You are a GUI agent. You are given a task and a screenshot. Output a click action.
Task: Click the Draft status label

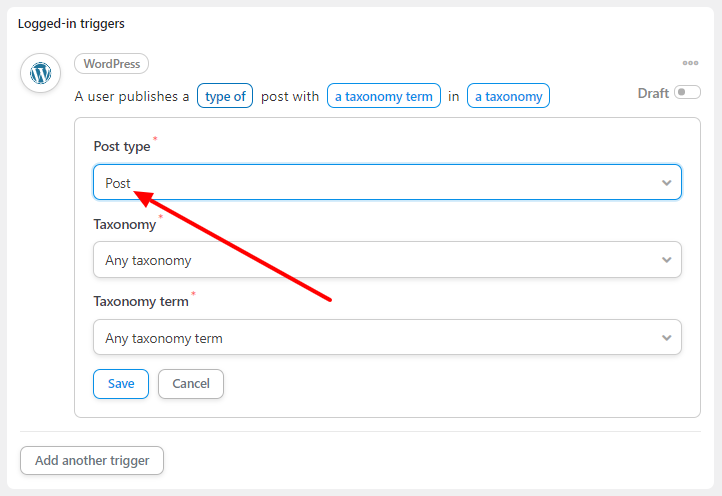click(652, 93)
